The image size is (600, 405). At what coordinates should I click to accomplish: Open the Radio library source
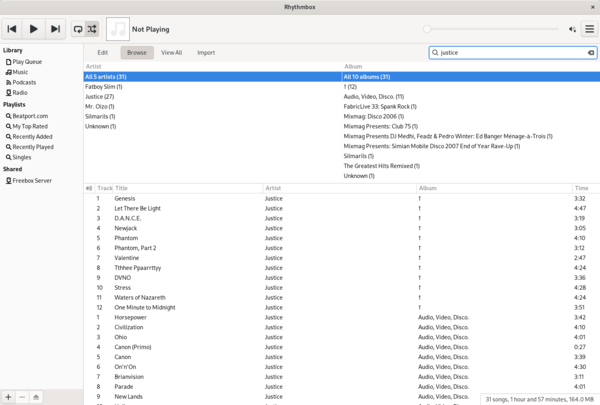coord(18,93)
